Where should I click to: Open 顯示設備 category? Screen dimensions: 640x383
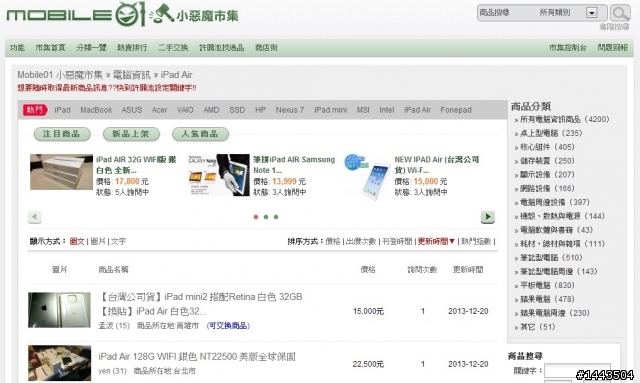tap(547, 175)
